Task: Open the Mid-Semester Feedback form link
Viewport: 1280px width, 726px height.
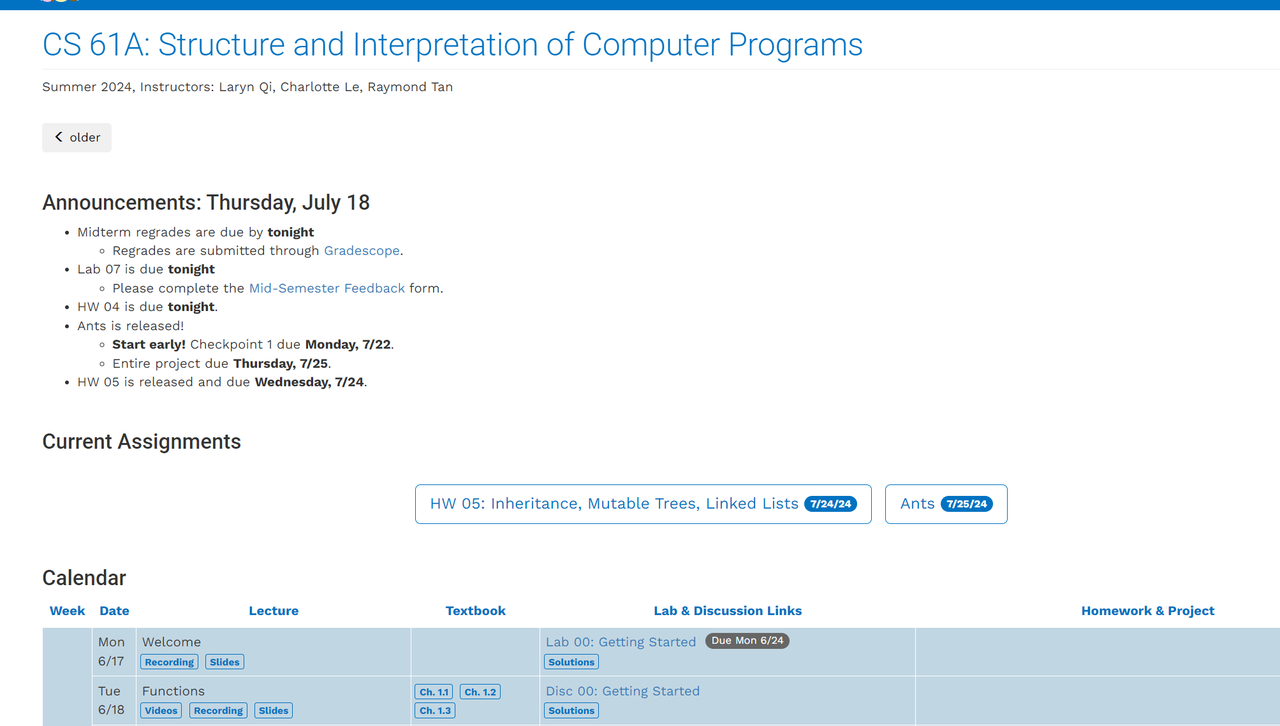Action: pyautogui.click(x=327, y=288)
